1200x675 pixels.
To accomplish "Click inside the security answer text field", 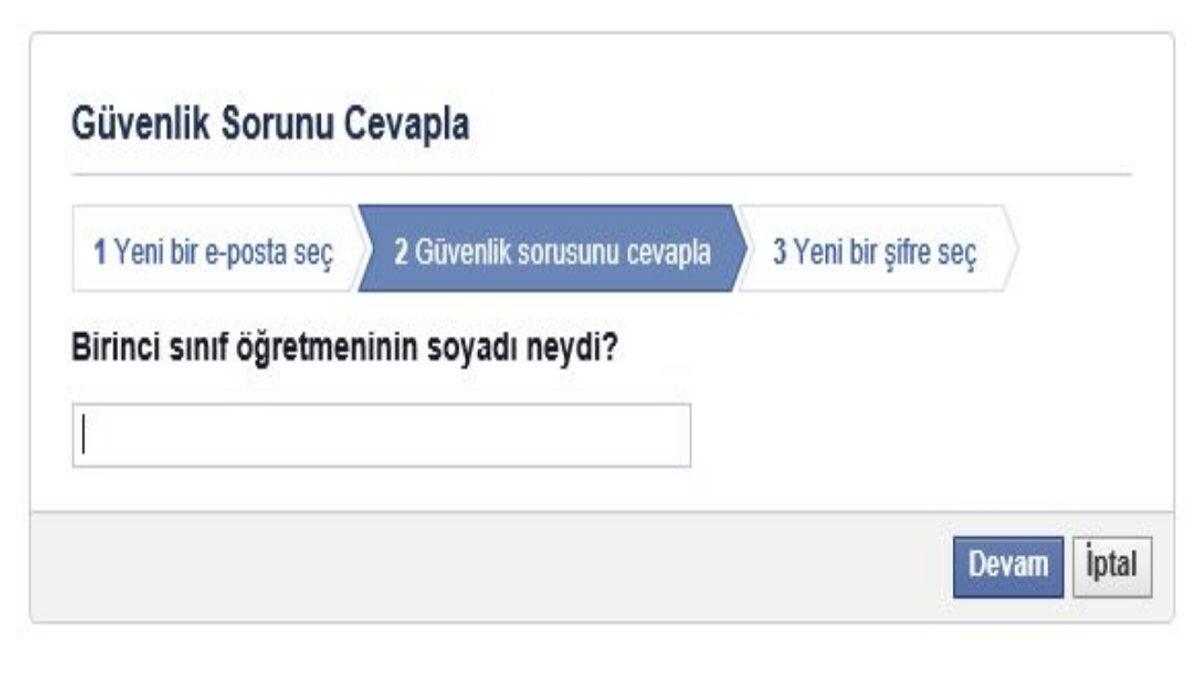I will coord(380,432).
